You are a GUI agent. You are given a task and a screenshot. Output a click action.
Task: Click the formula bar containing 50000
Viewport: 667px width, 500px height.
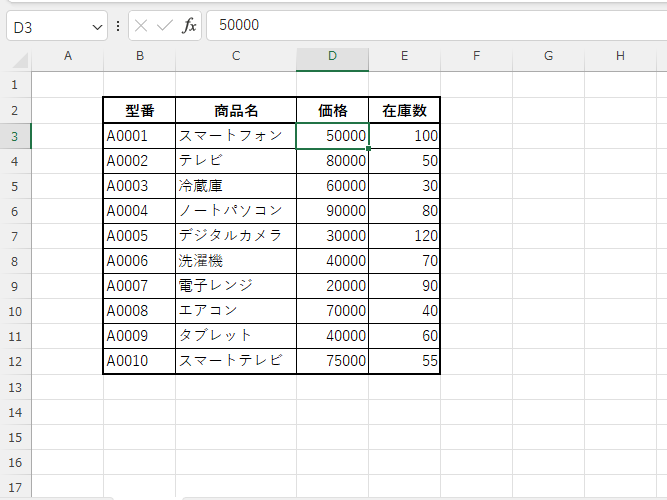coord(436,25)
